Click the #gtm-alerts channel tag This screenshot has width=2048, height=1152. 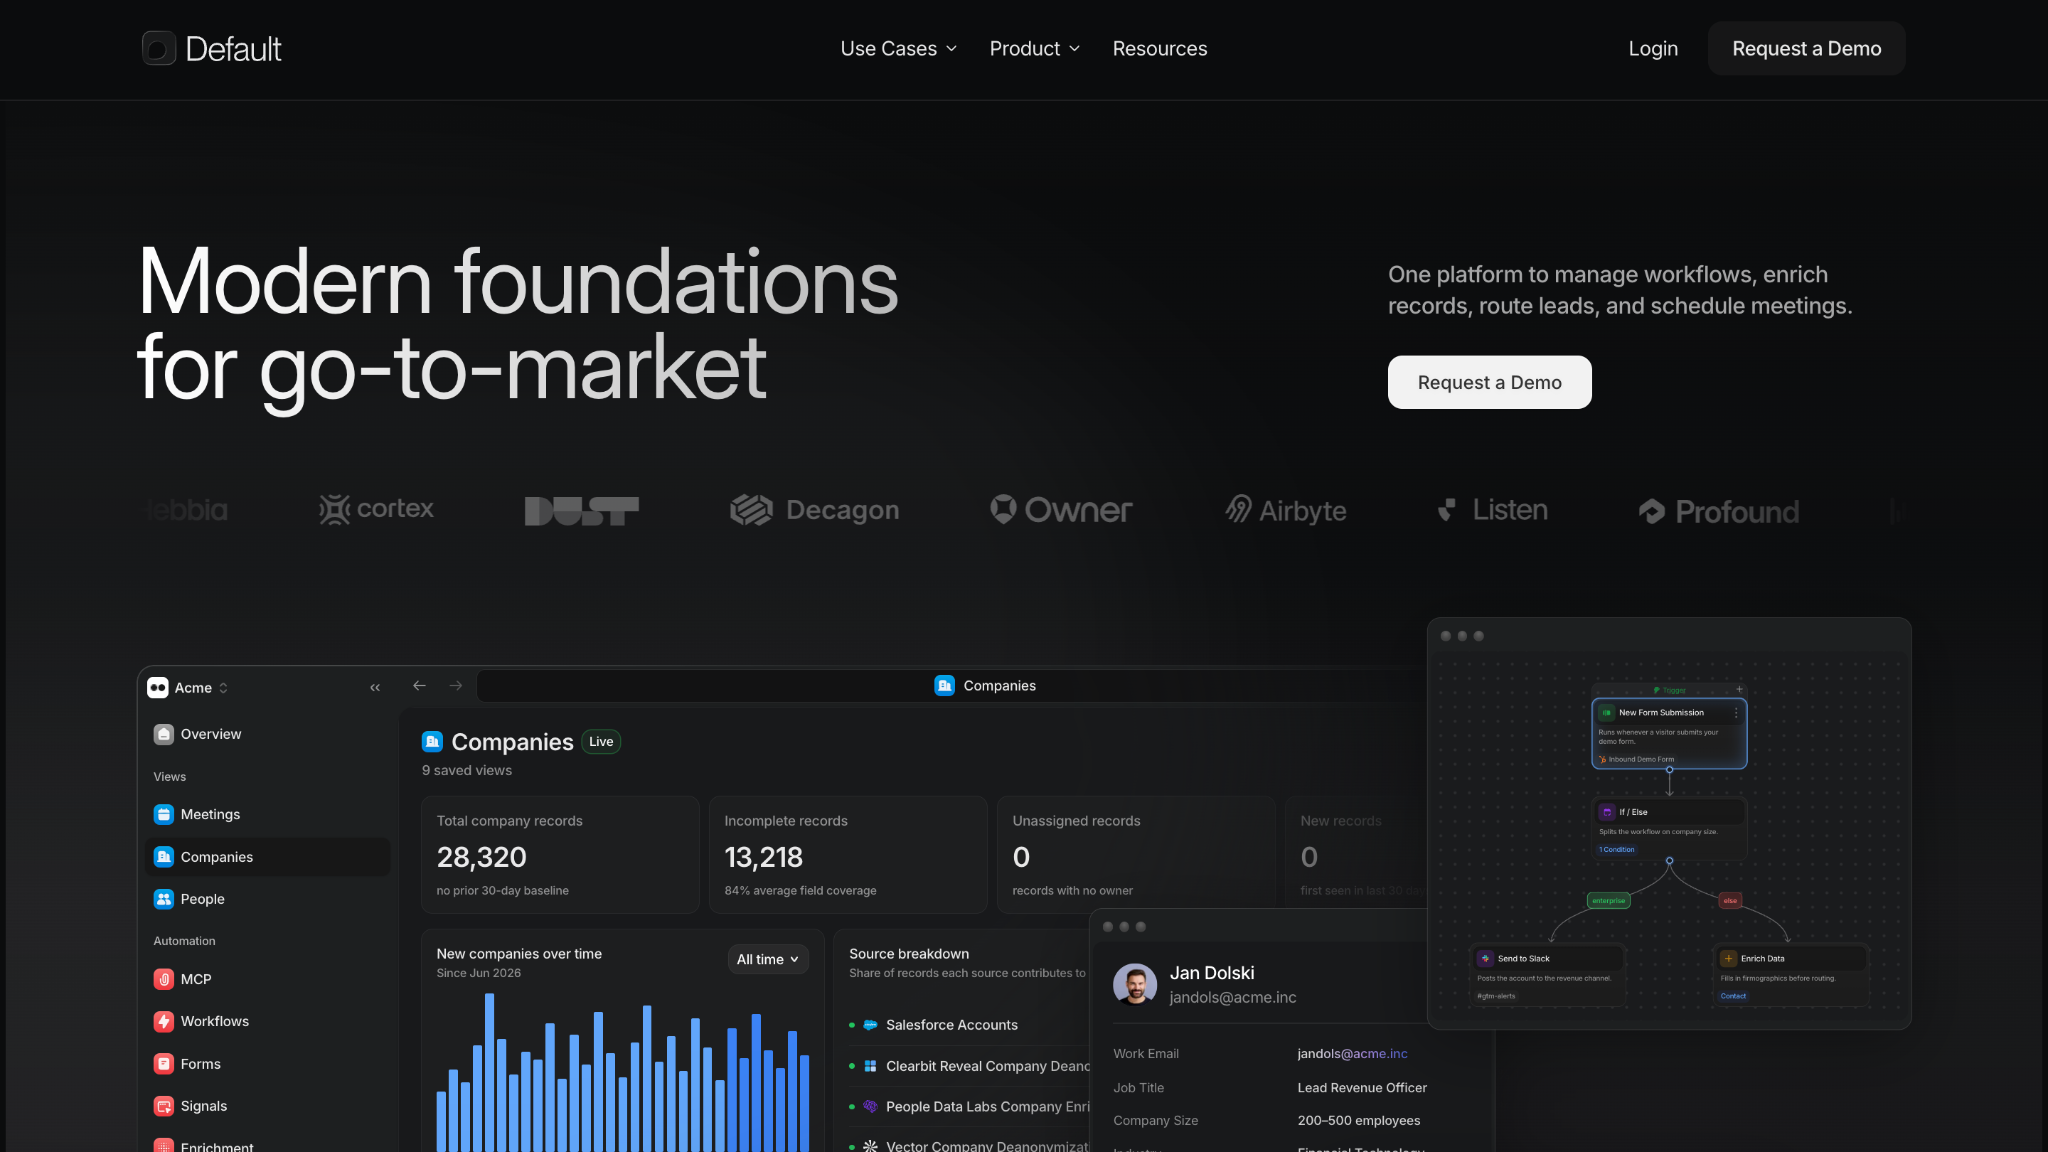pos(1496,996)
